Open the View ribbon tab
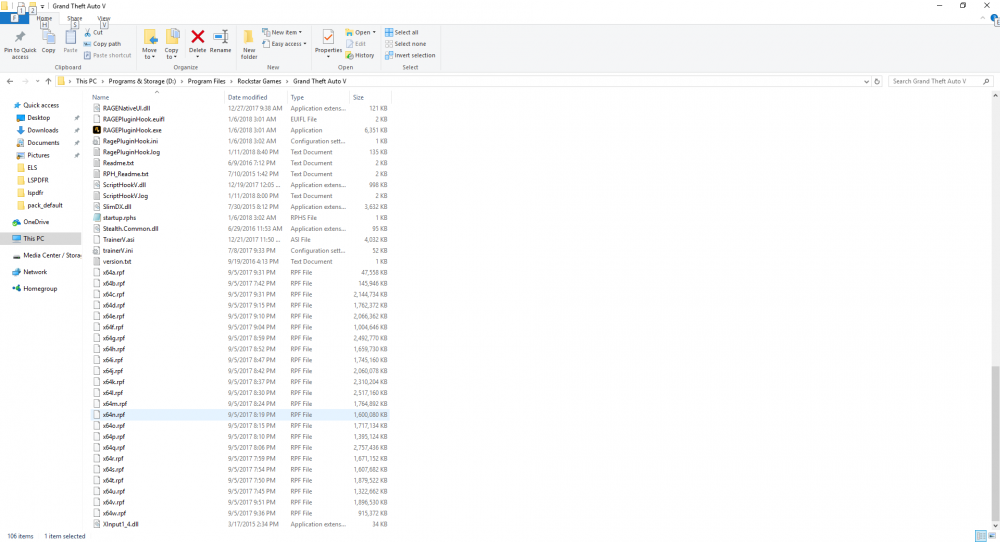 (104, 18)
